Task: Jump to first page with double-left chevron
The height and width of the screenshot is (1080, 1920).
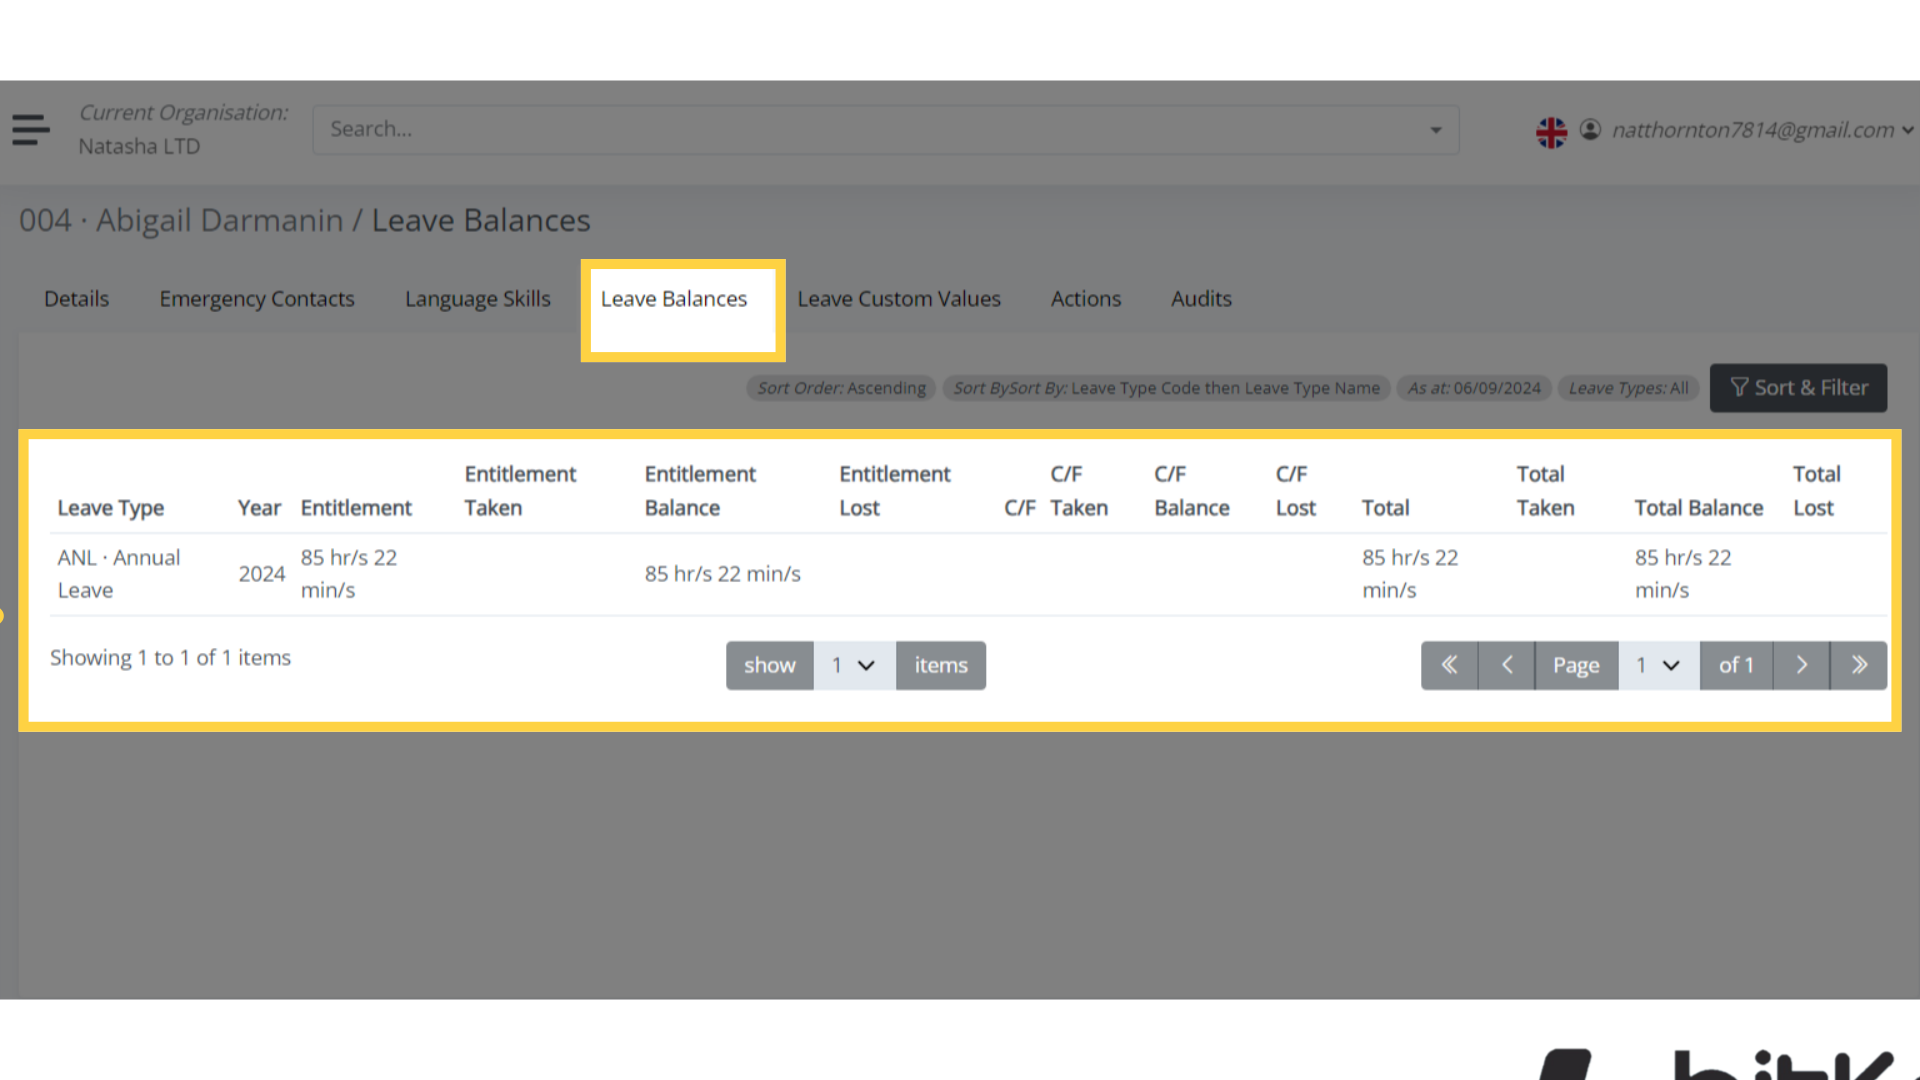Action: click(x=1448, y=664)
